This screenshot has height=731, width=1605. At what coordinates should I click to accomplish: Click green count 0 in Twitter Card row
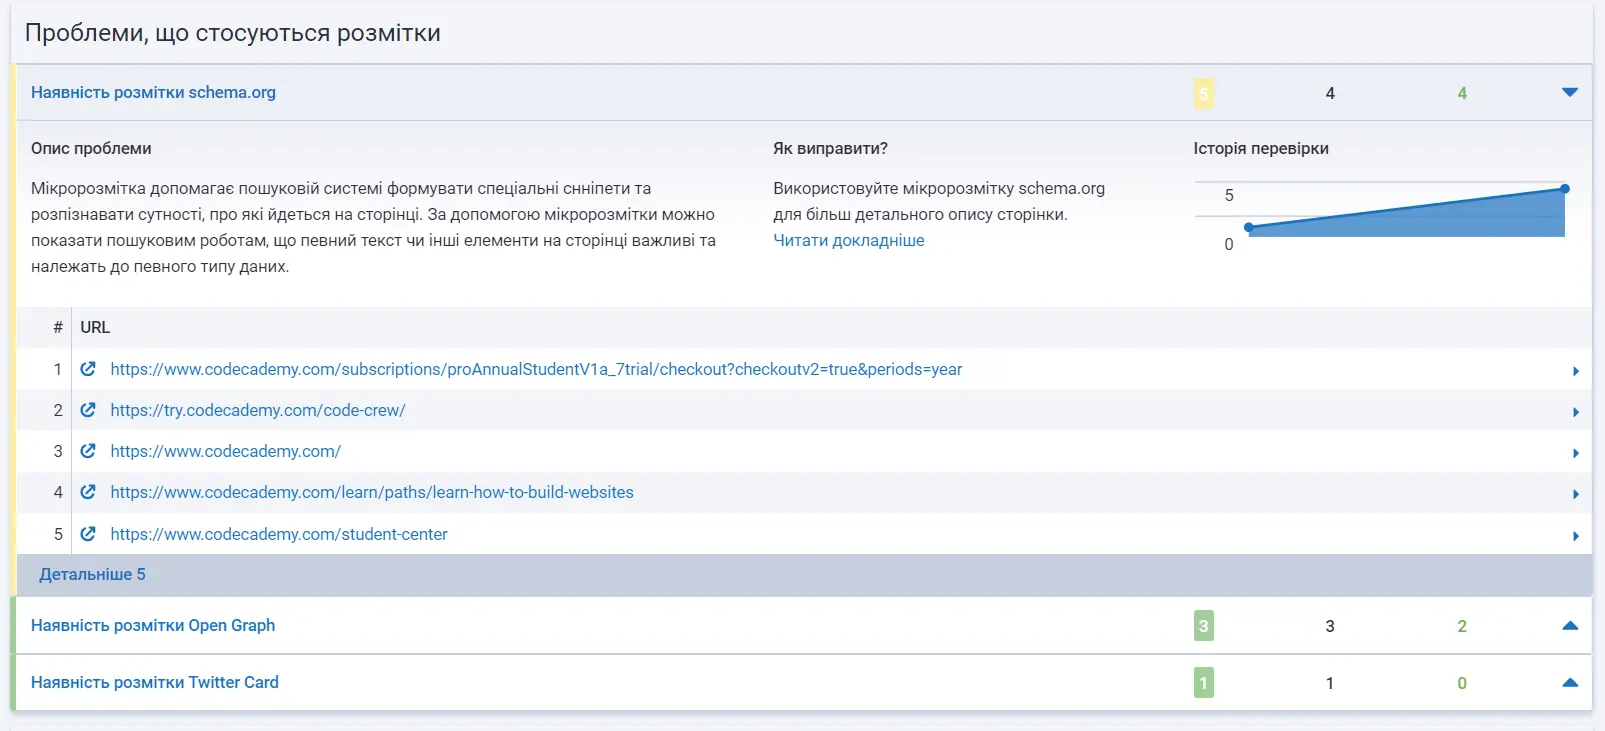pyautogui.click(x=1462, y=683)
